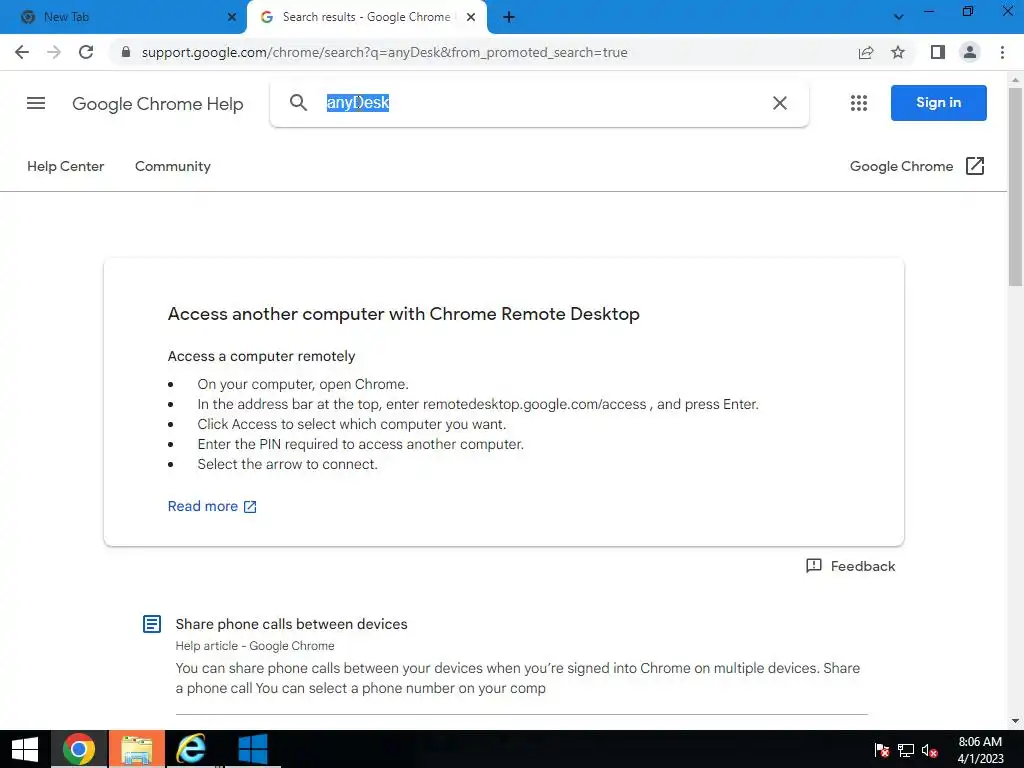Share this page icon in address bar
Screen dimensions: 1024x768
pos(866,52)
